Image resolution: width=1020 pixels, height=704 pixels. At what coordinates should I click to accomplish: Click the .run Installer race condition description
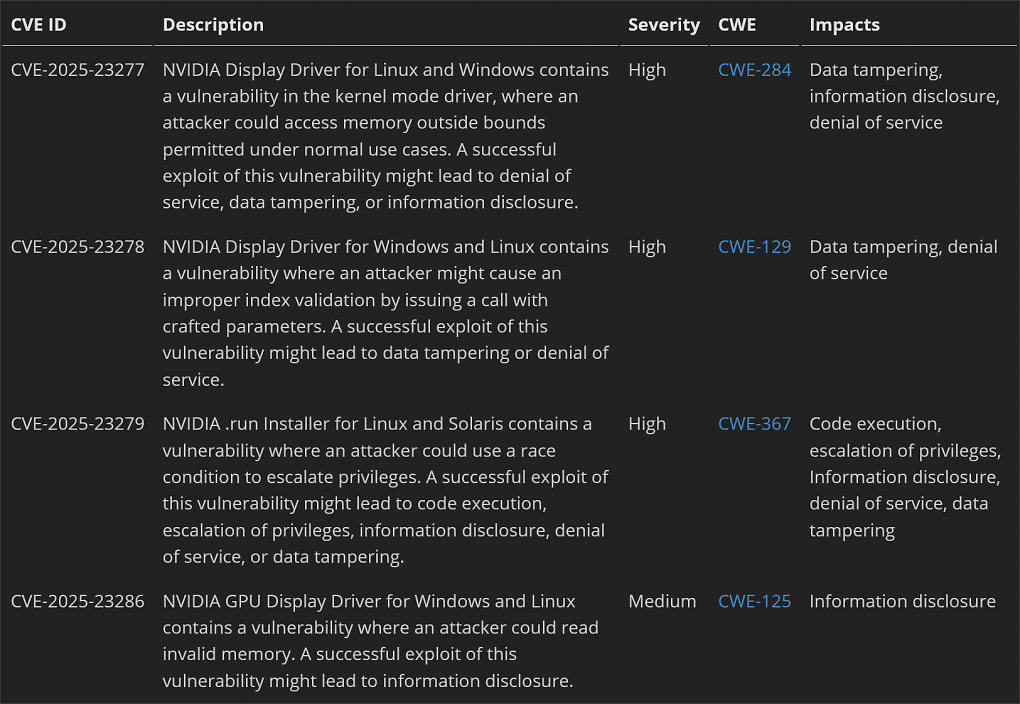[x=385, y=490]
